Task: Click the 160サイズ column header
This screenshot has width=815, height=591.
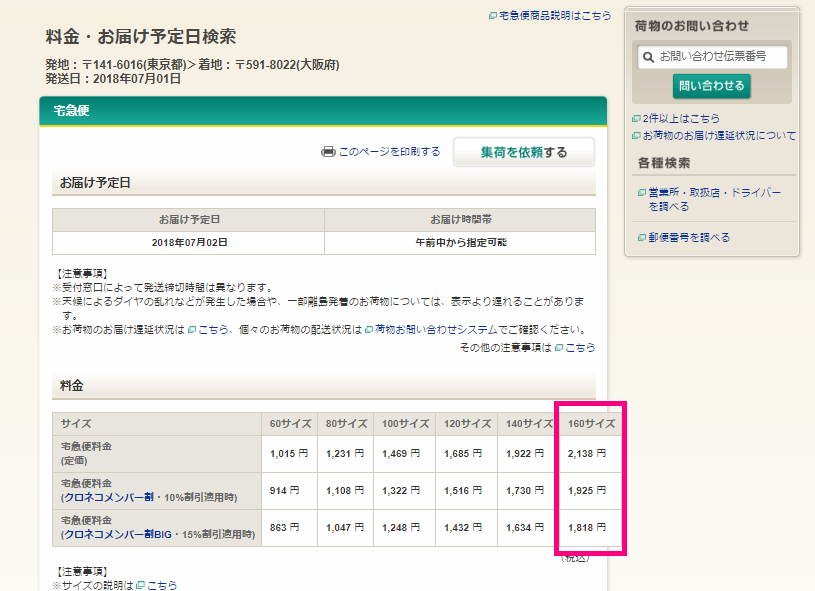Action: pos(590,424)
